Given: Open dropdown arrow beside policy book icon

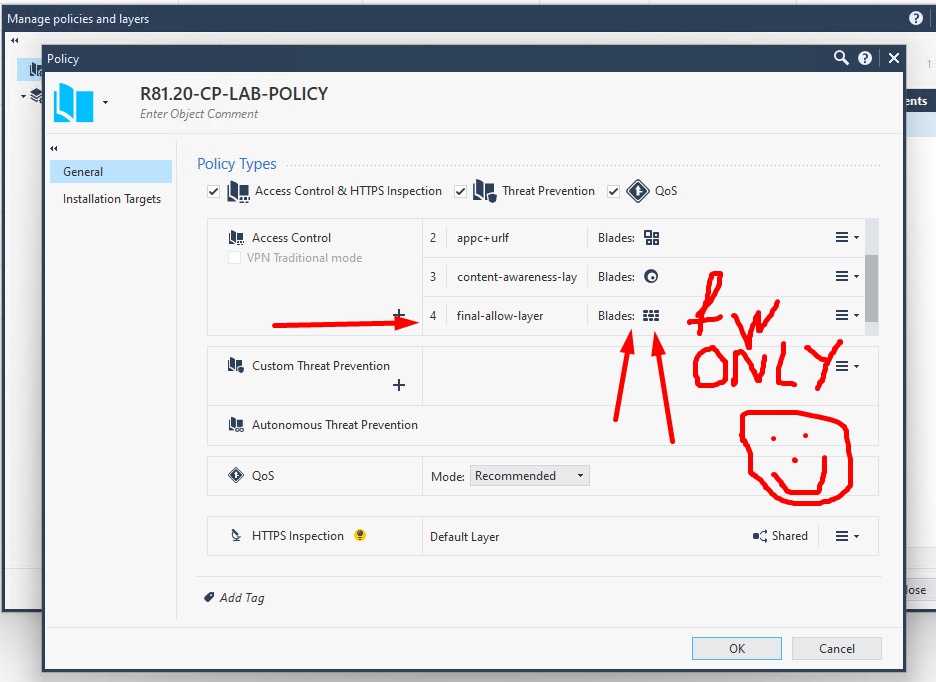Looking at the screenshot, I should tap(106, 102).
